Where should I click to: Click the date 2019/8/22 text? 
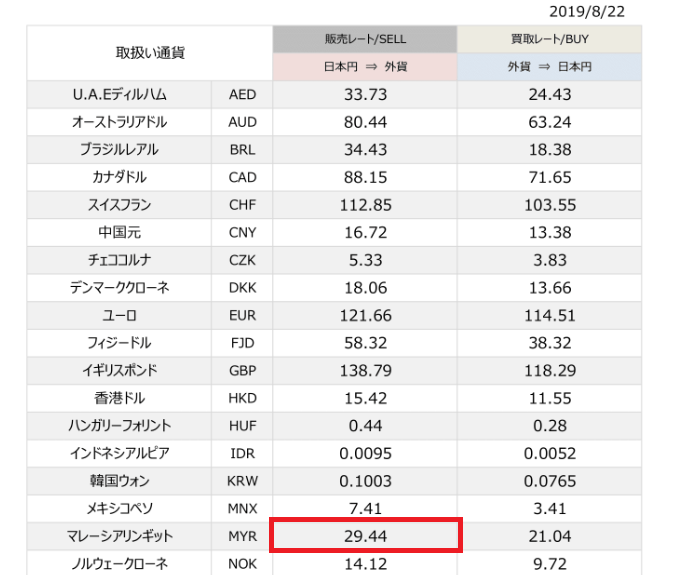point(587,12)
